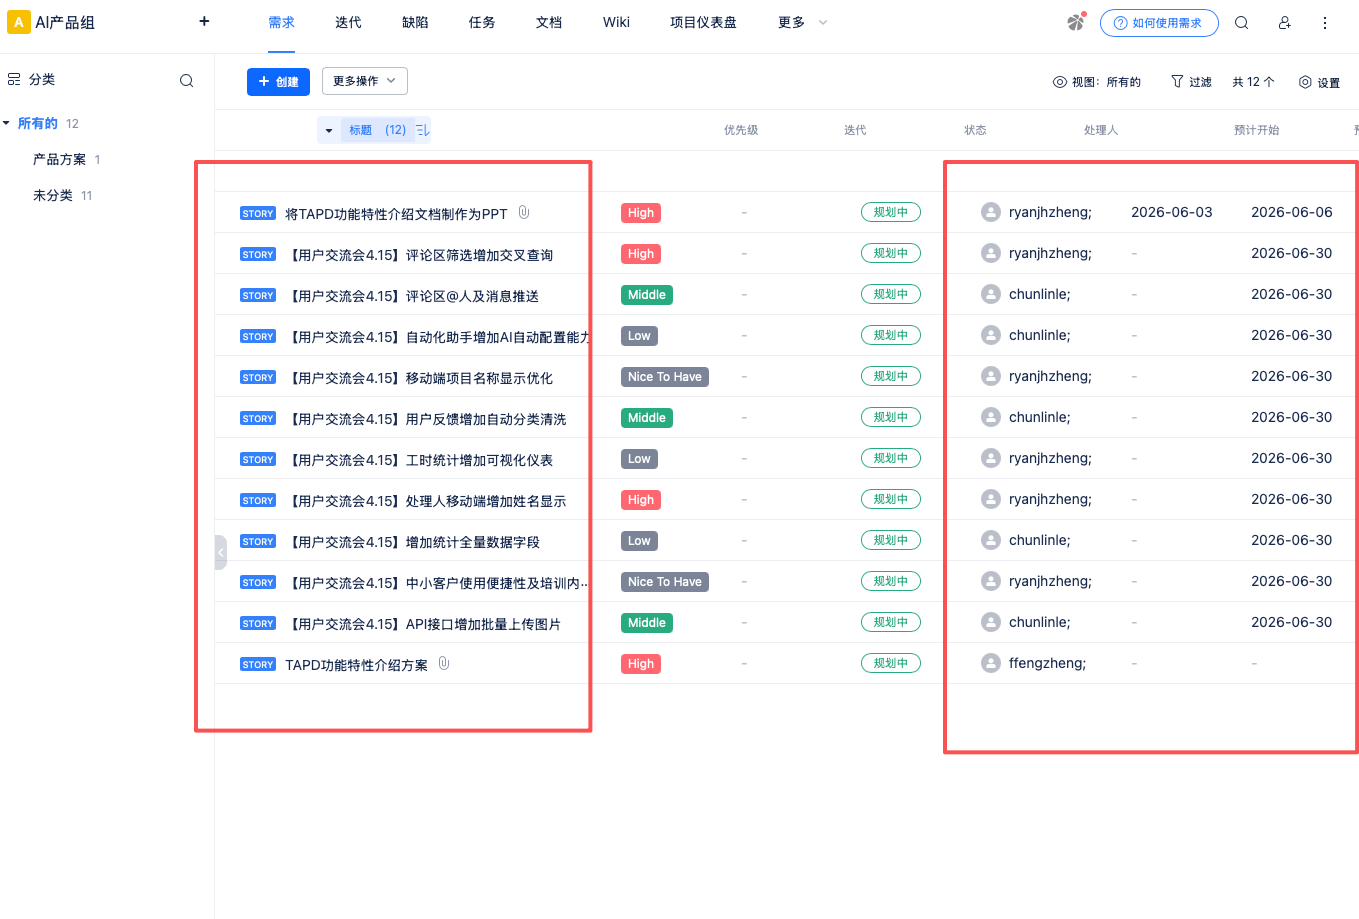Switch to the 迭代 tab
Screen dimensions: 1359x919
(348, 22)
